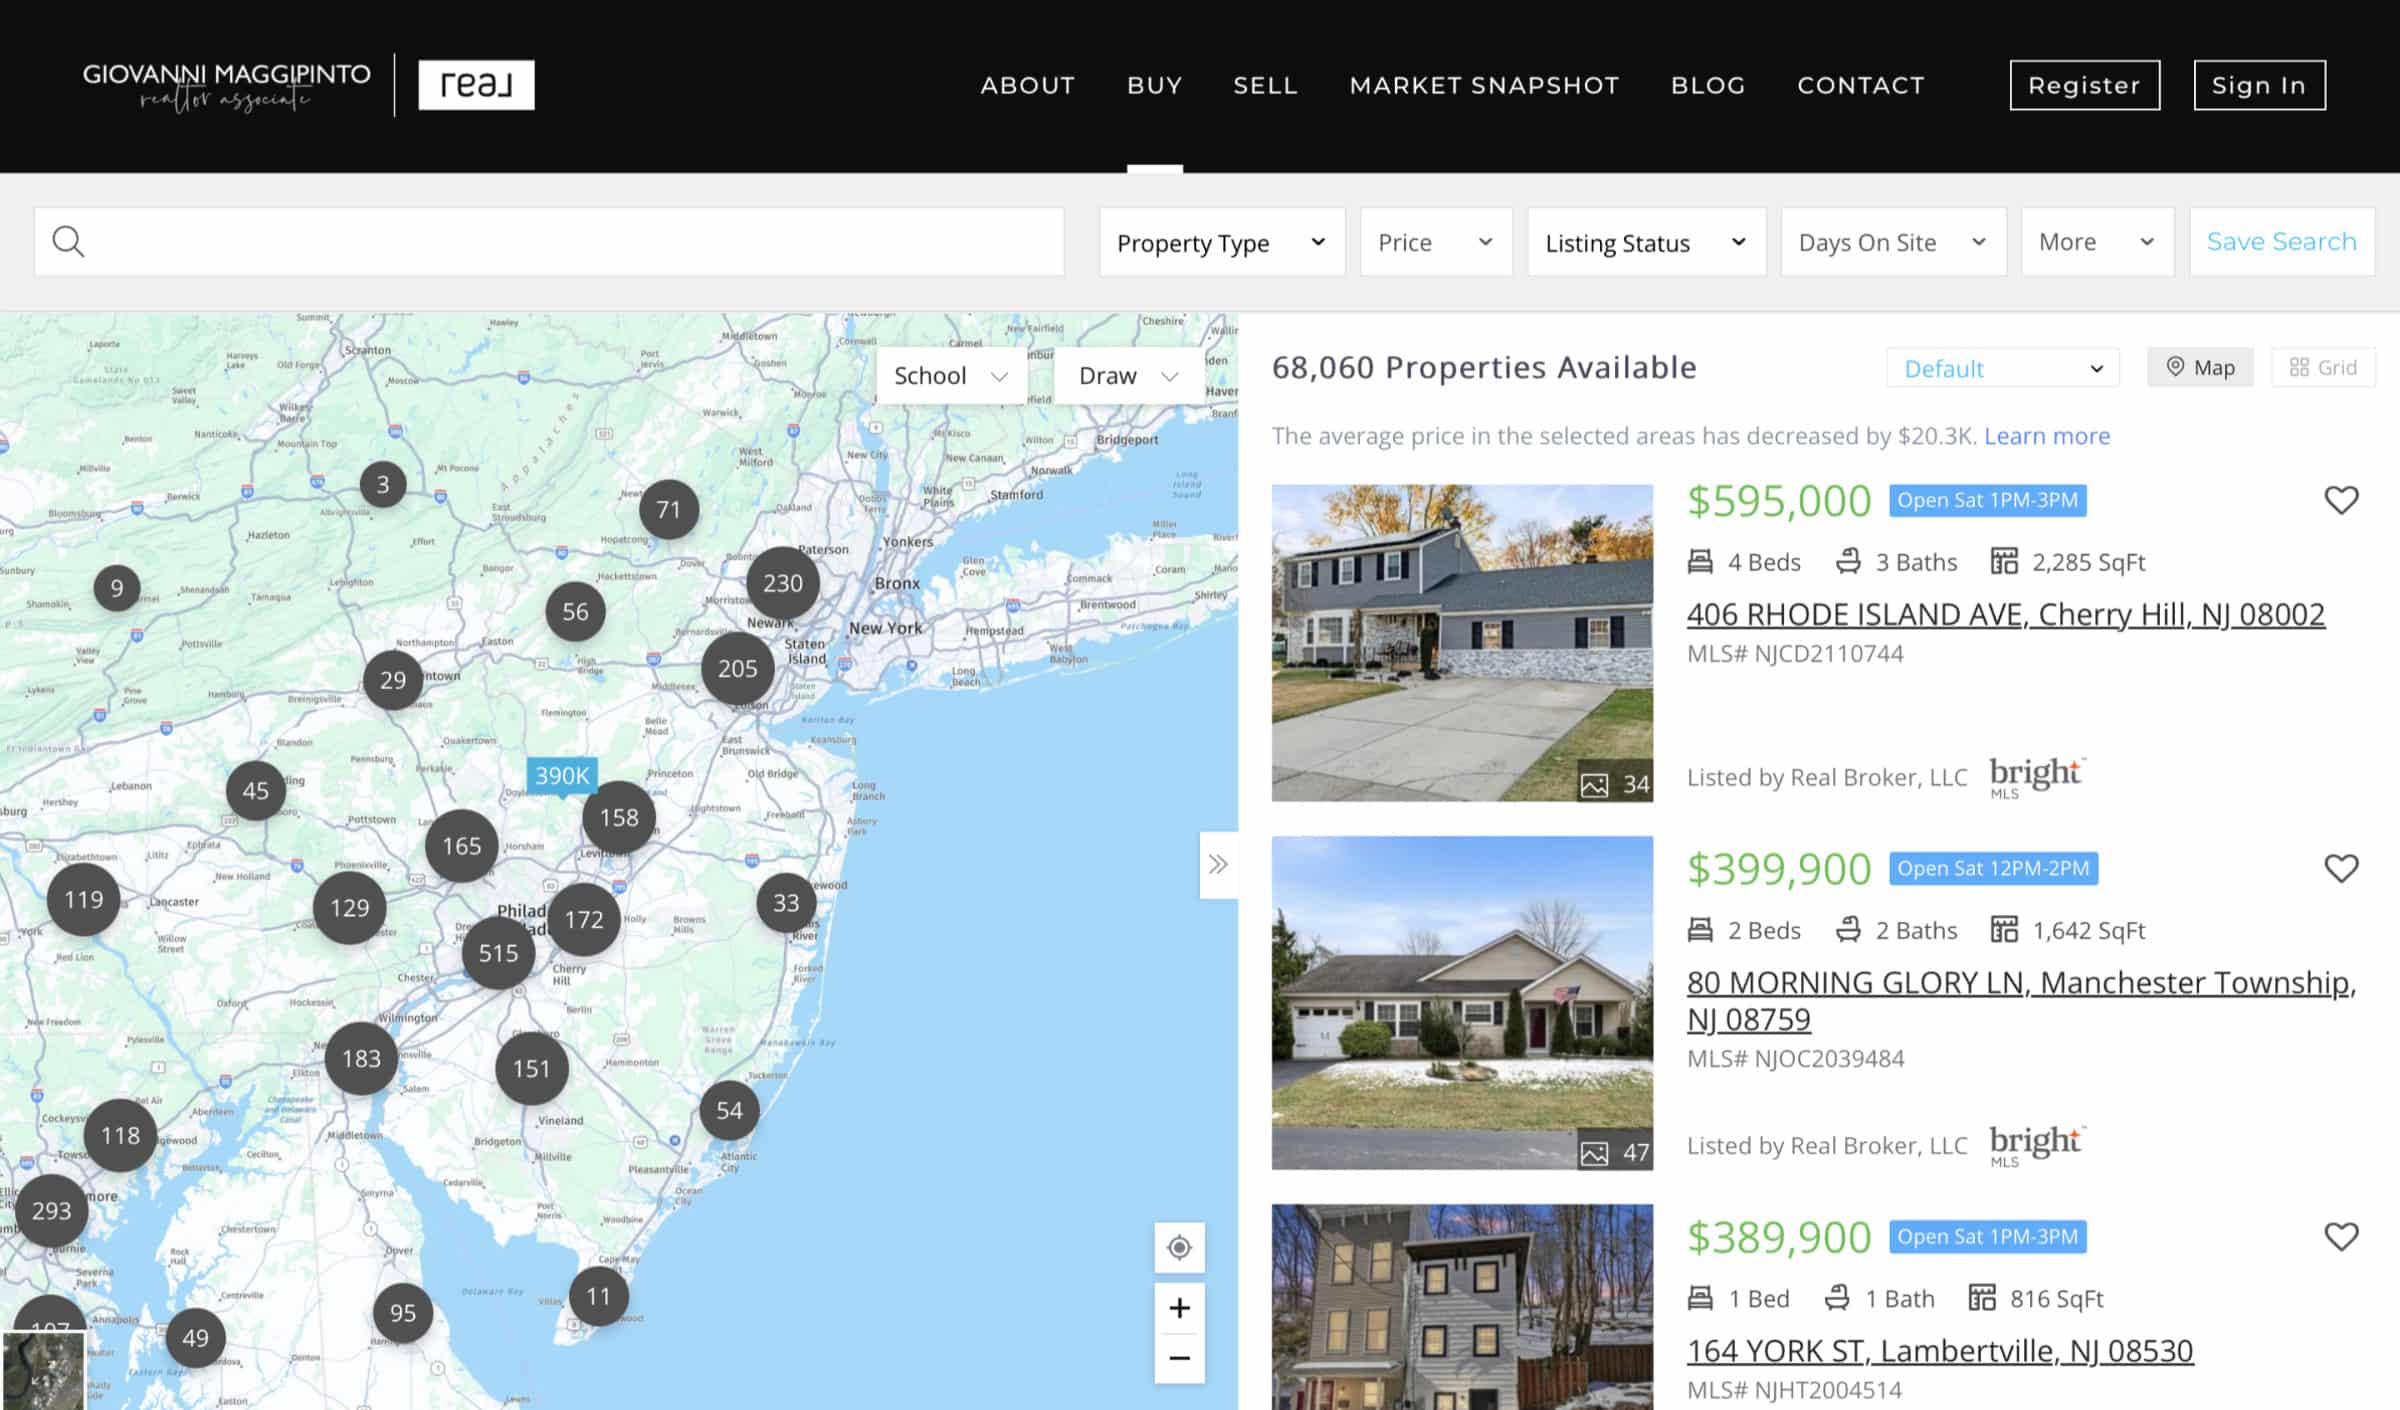This screenshot has width=2400, height=1410.
Task: Expand the School overlay dropdown on map
Action: (950, 375)
